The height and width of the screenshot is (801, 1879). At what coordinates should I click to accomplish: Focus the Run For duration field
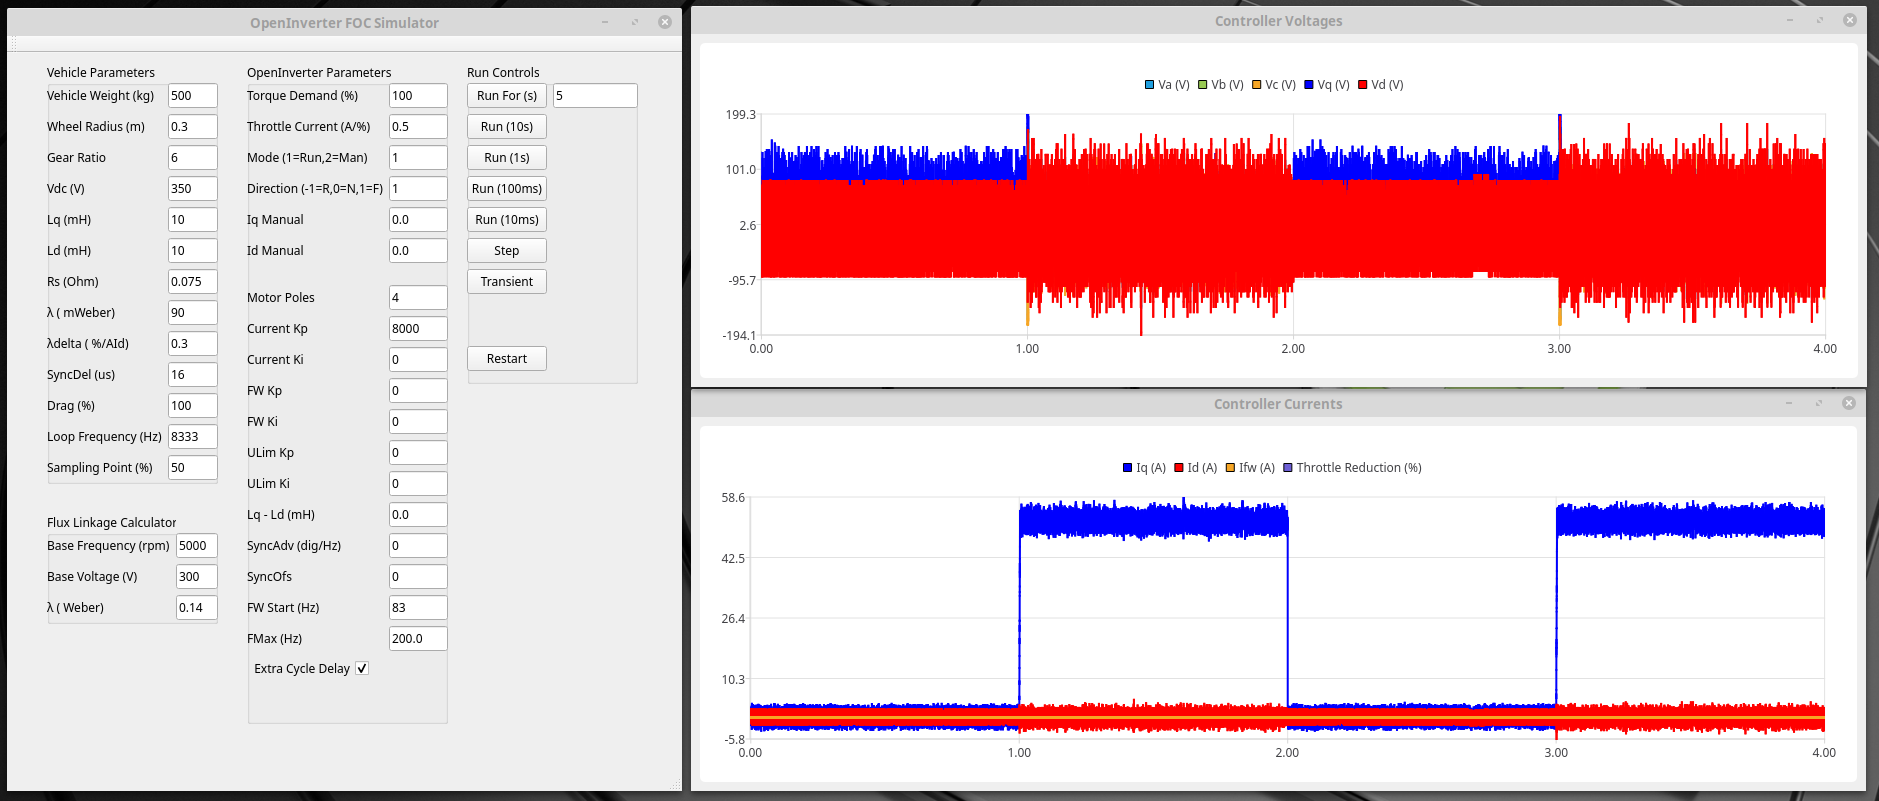tap(594, 96)
